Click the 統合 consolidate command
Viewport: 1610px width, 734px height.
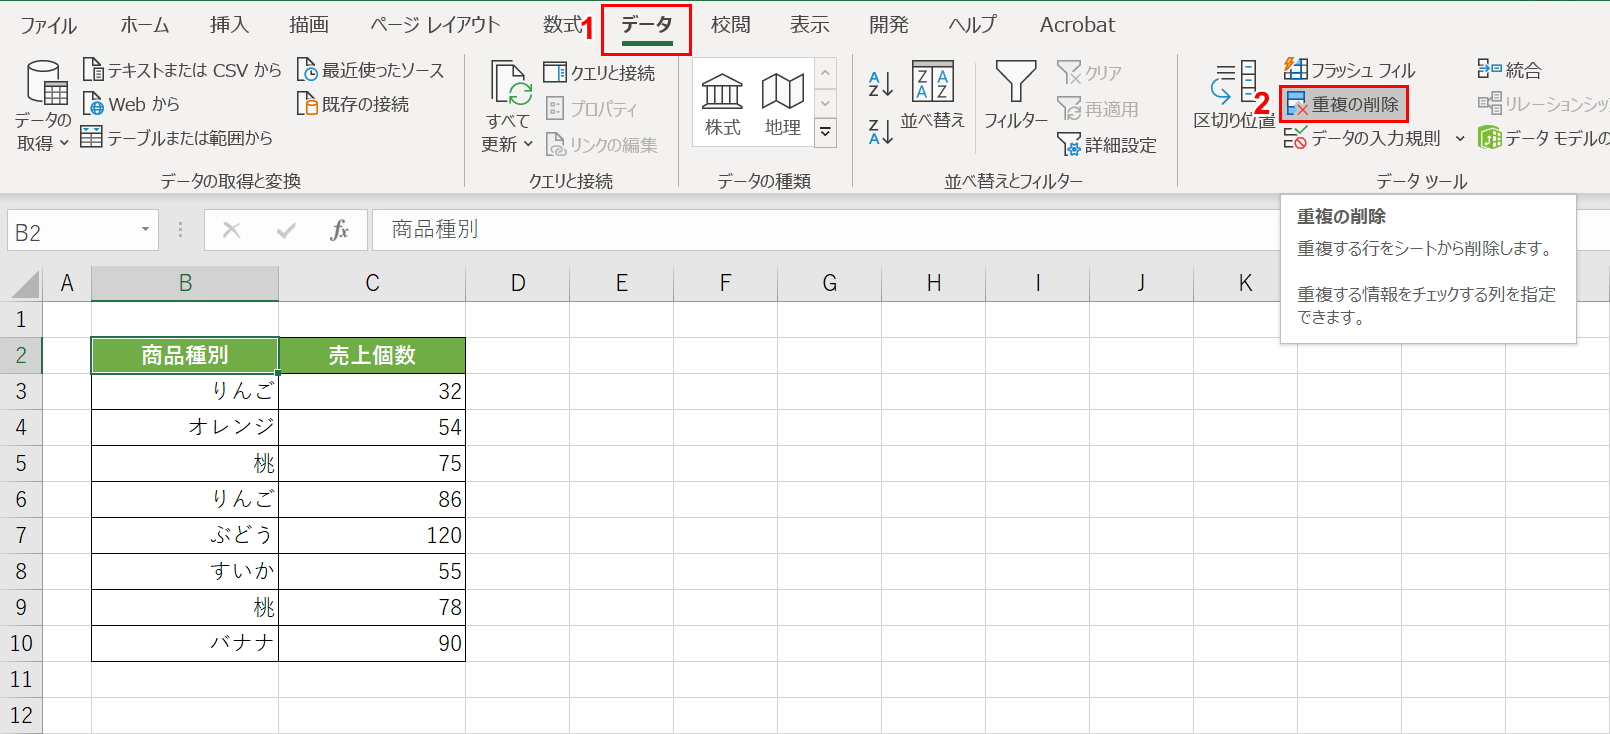[x=1510, y=70]
